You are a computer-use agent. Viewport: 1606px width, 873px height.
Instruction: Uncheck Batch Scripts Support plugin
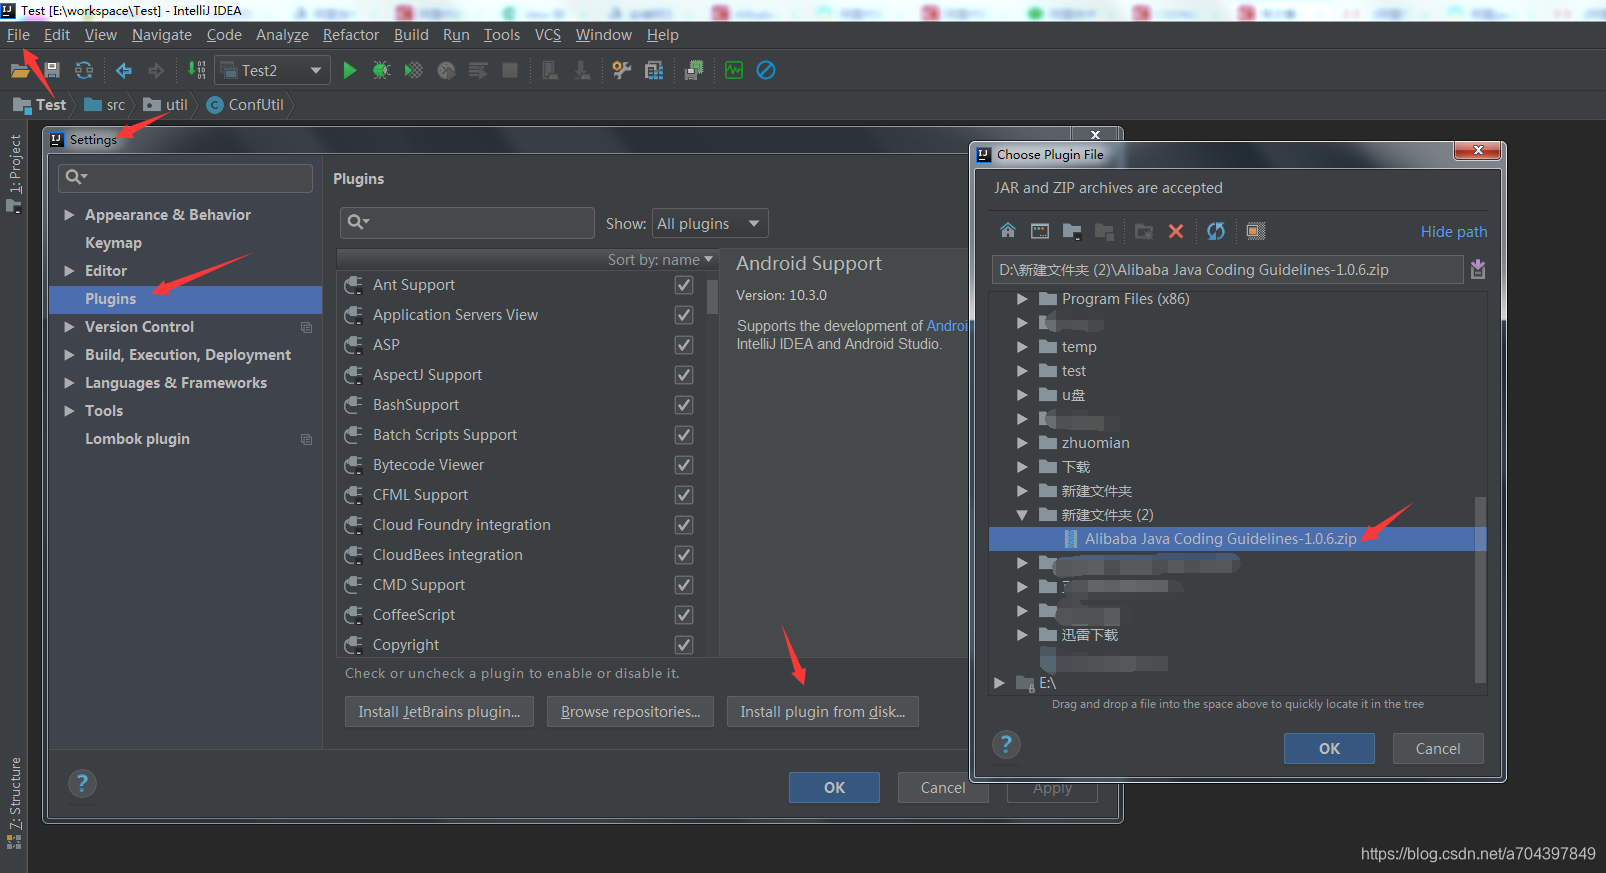[684, 435]
